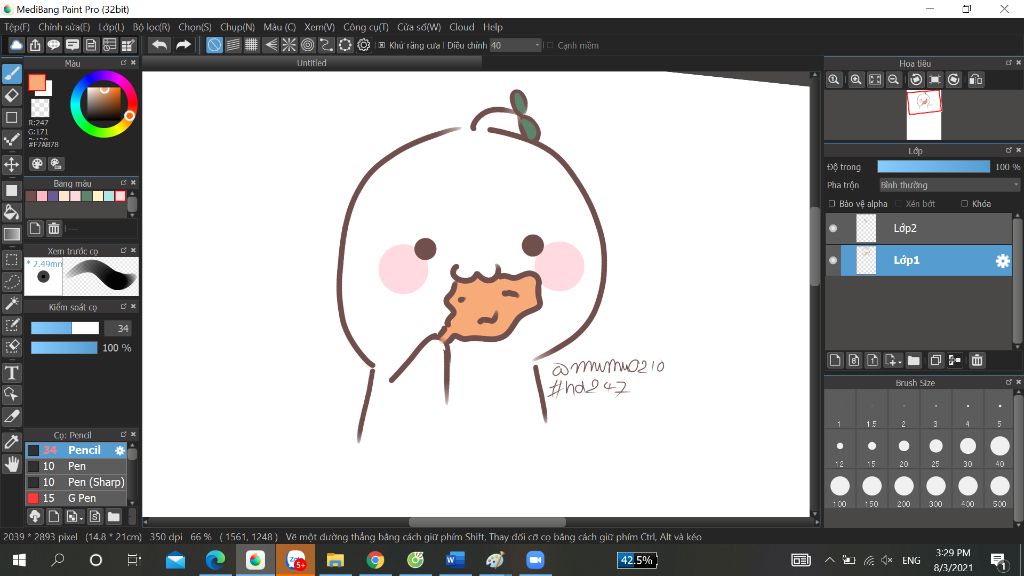Add a folder layer
Viewport: 1024px width, 576px height.
coord(914,360)
